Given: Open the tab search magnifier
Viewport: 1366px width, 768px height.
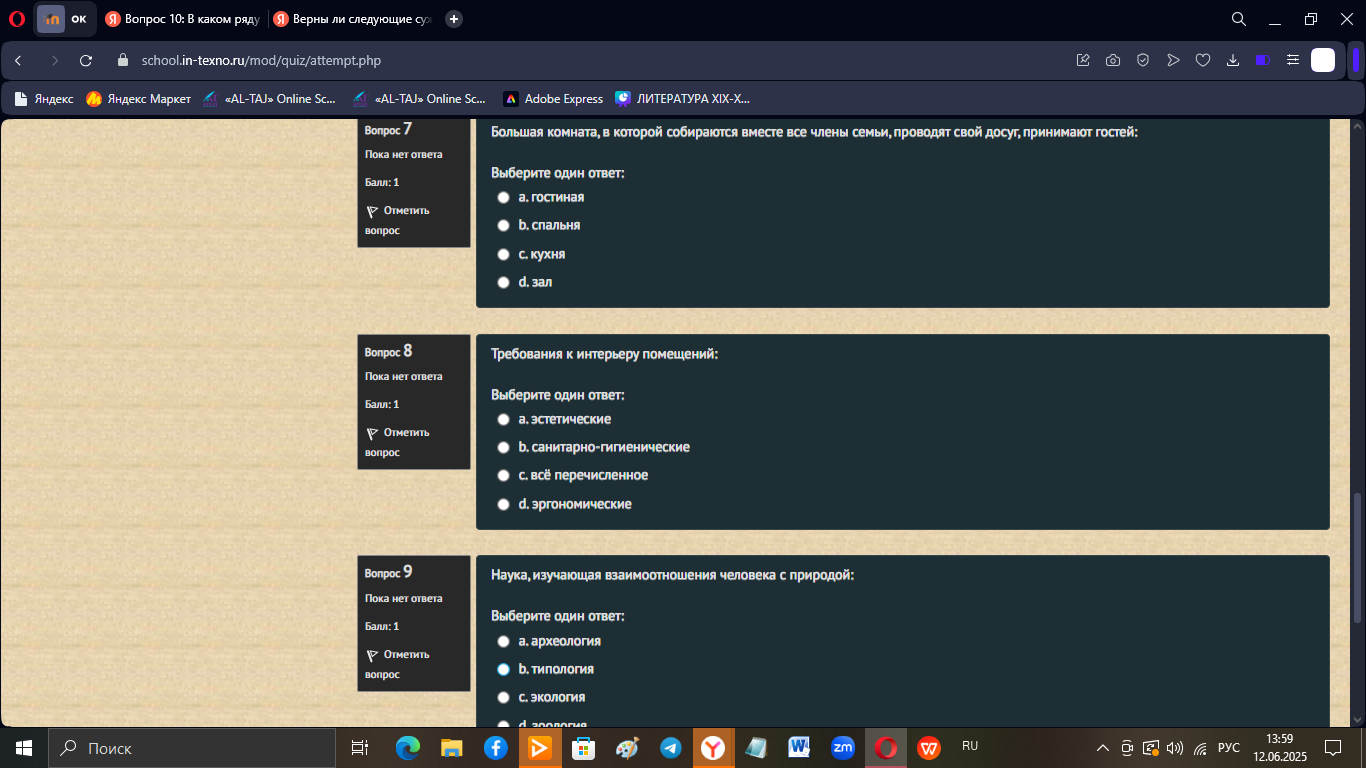Looking at the screenshot, I should click(1238, 19).
